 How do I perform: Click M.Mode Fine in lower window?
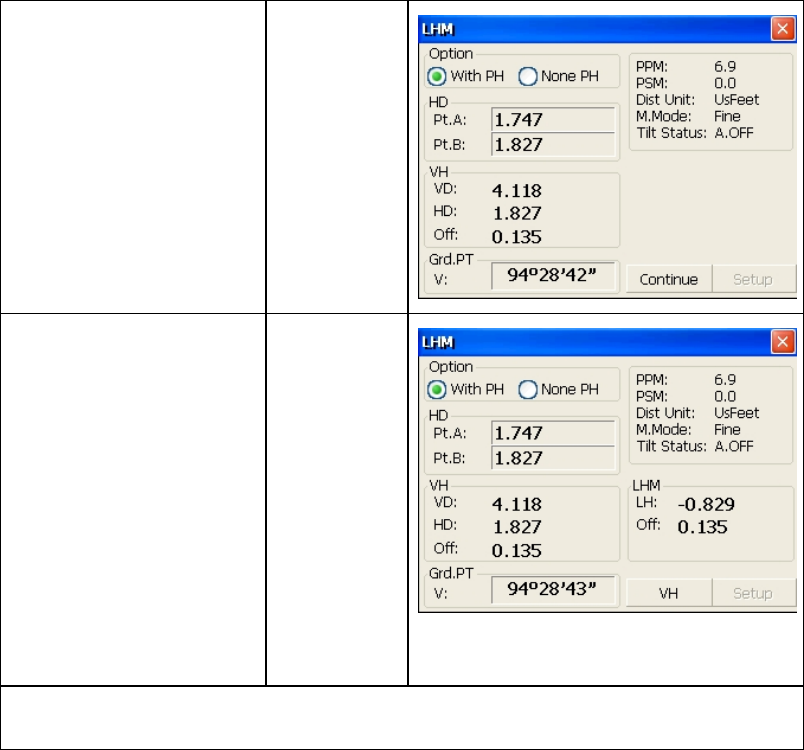[727, 430]
